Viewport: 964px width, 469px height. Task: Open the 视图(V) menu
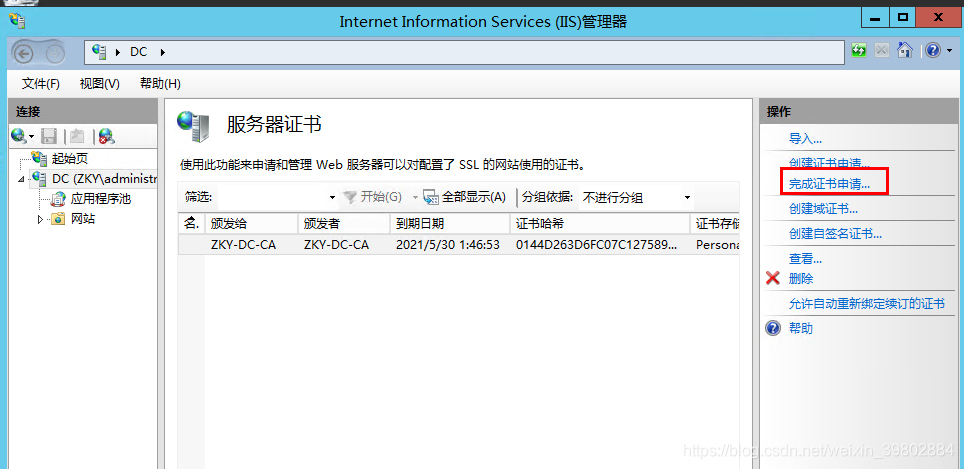[100, 84]
